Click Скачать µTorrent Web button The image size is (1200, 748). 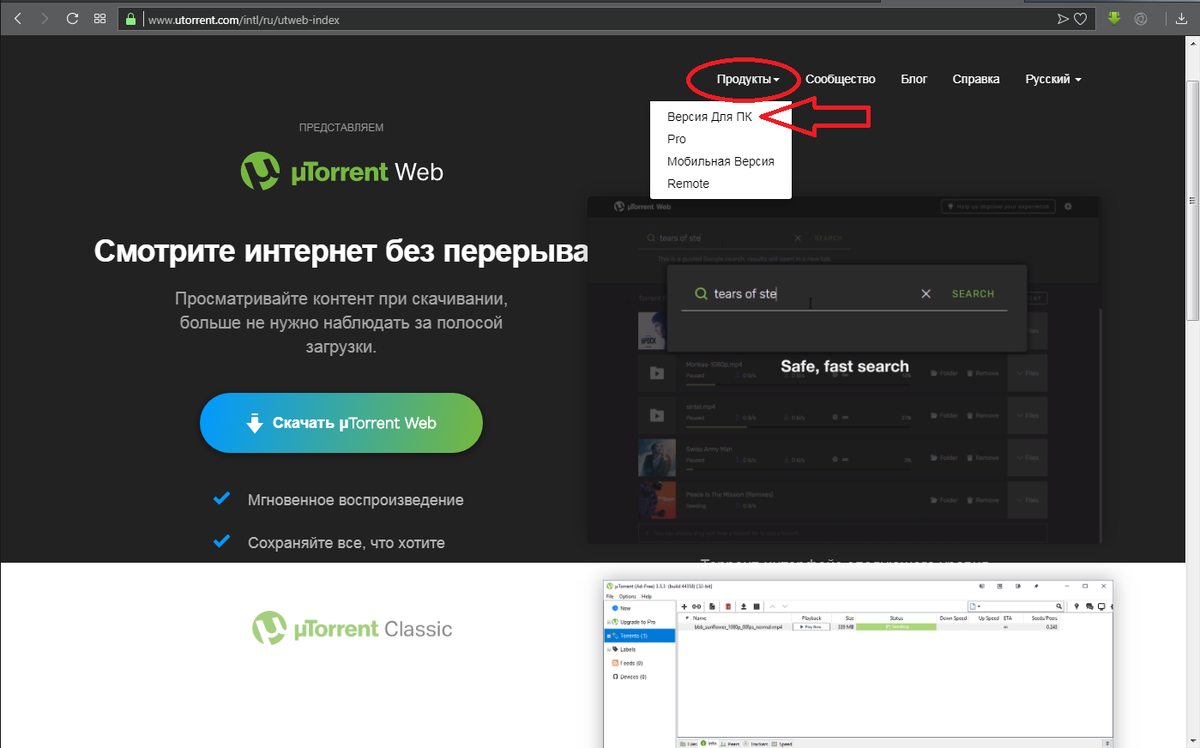point(341,423)
